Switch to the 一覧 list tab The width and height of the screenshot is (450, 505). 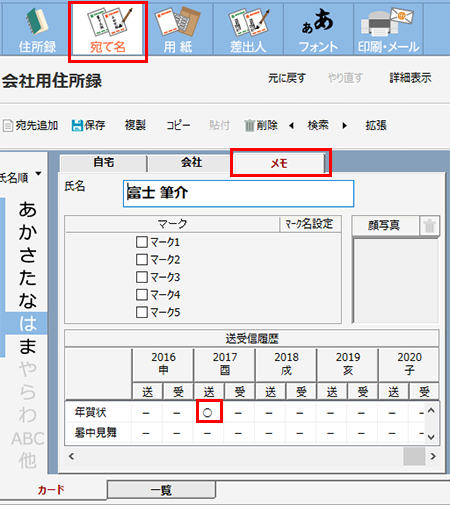point(161,490)
